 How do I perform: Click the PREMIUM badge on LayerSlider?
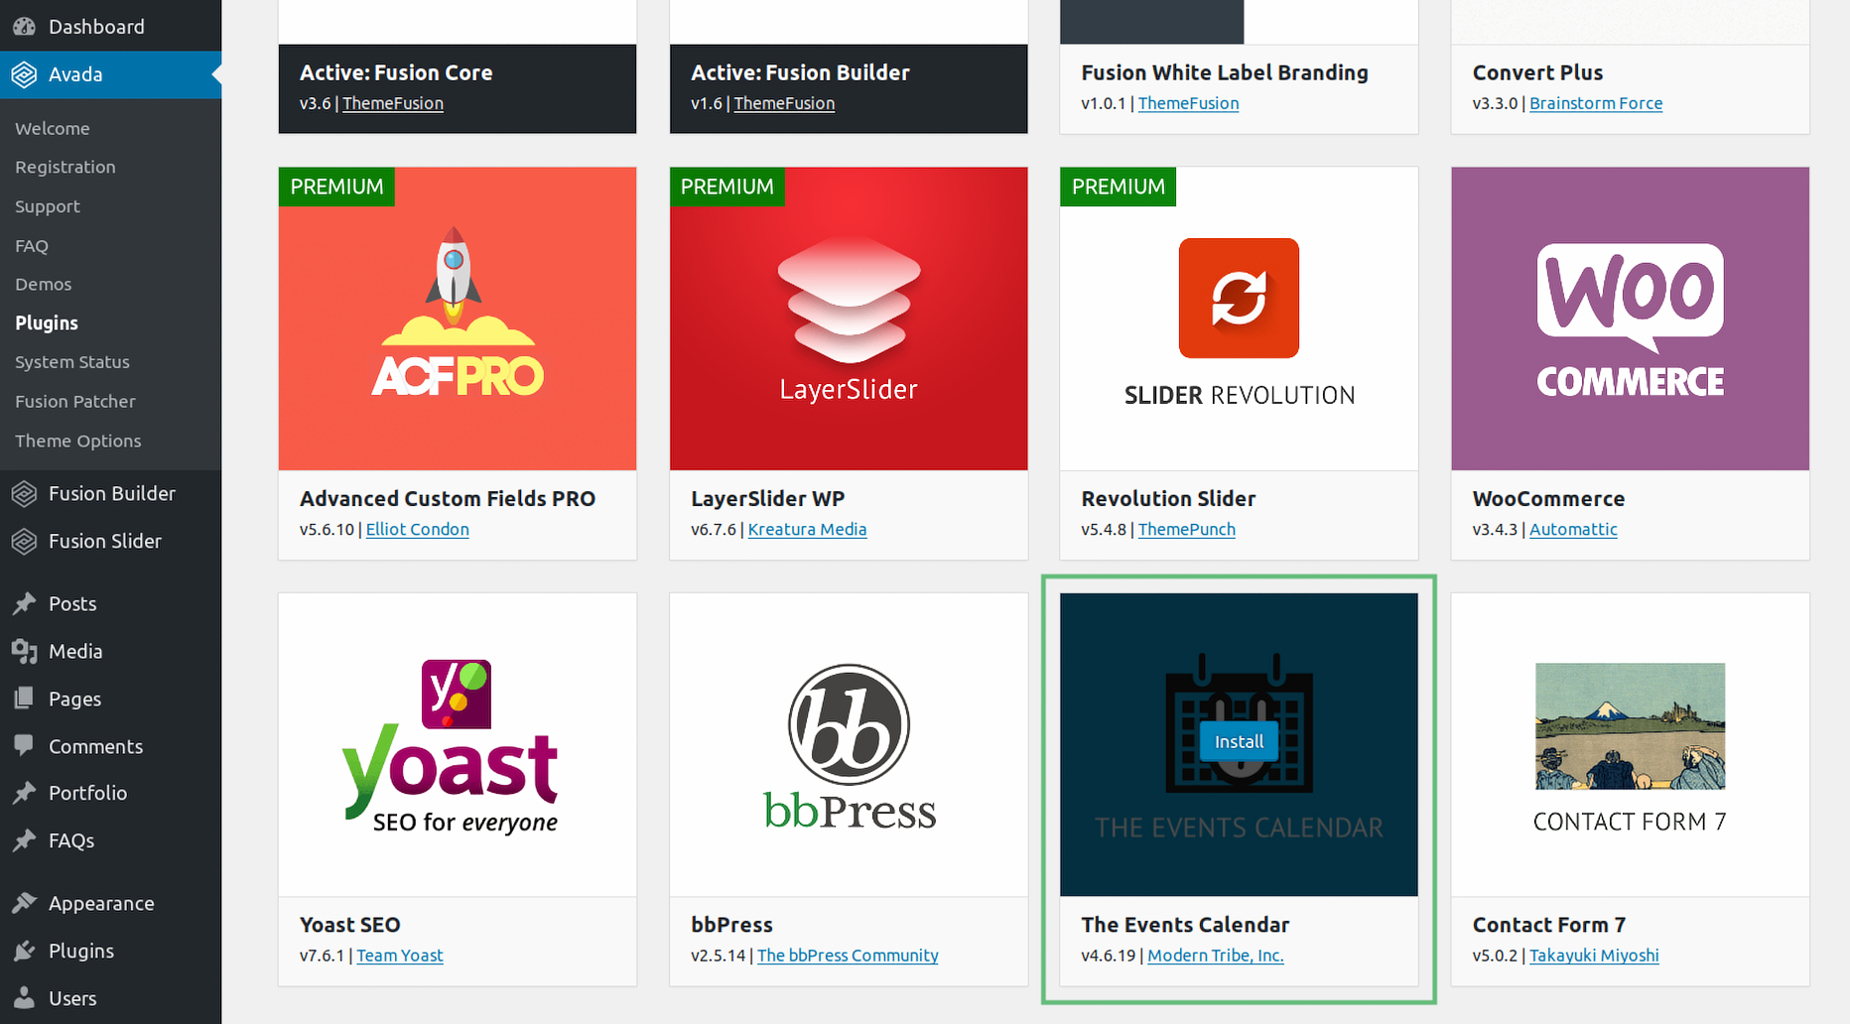coord(727,187)
